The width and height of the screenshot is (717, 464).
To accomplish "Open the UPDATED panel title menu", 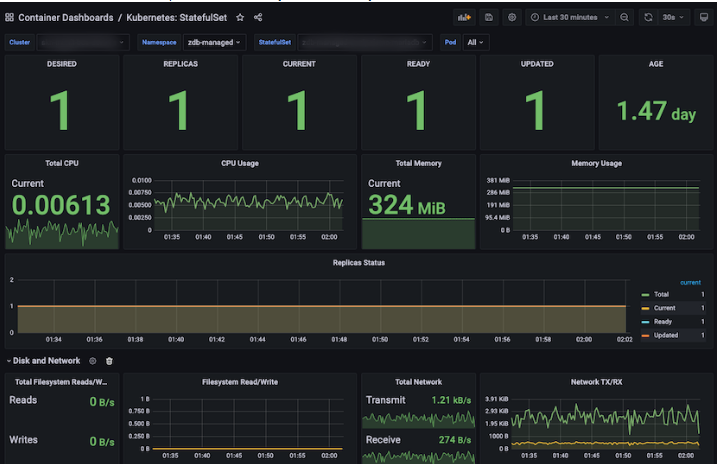I will coord(537,64).
